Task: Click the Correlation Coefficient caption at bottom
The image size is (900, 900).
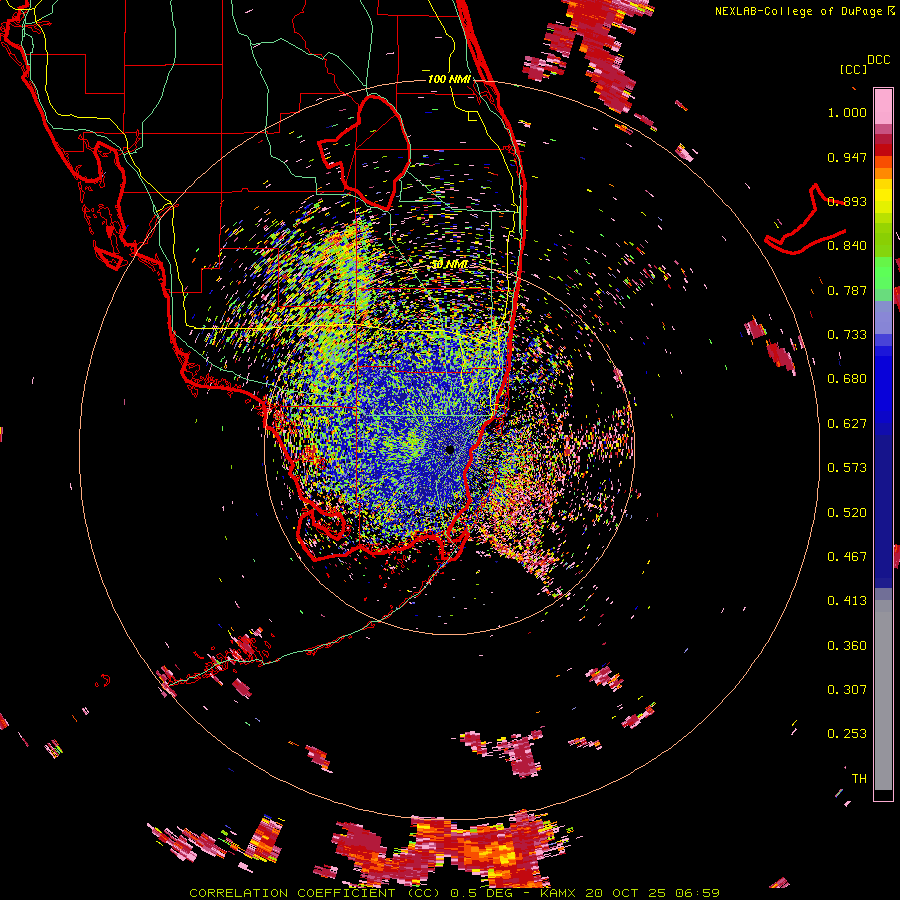Action: tap(454, 893)
